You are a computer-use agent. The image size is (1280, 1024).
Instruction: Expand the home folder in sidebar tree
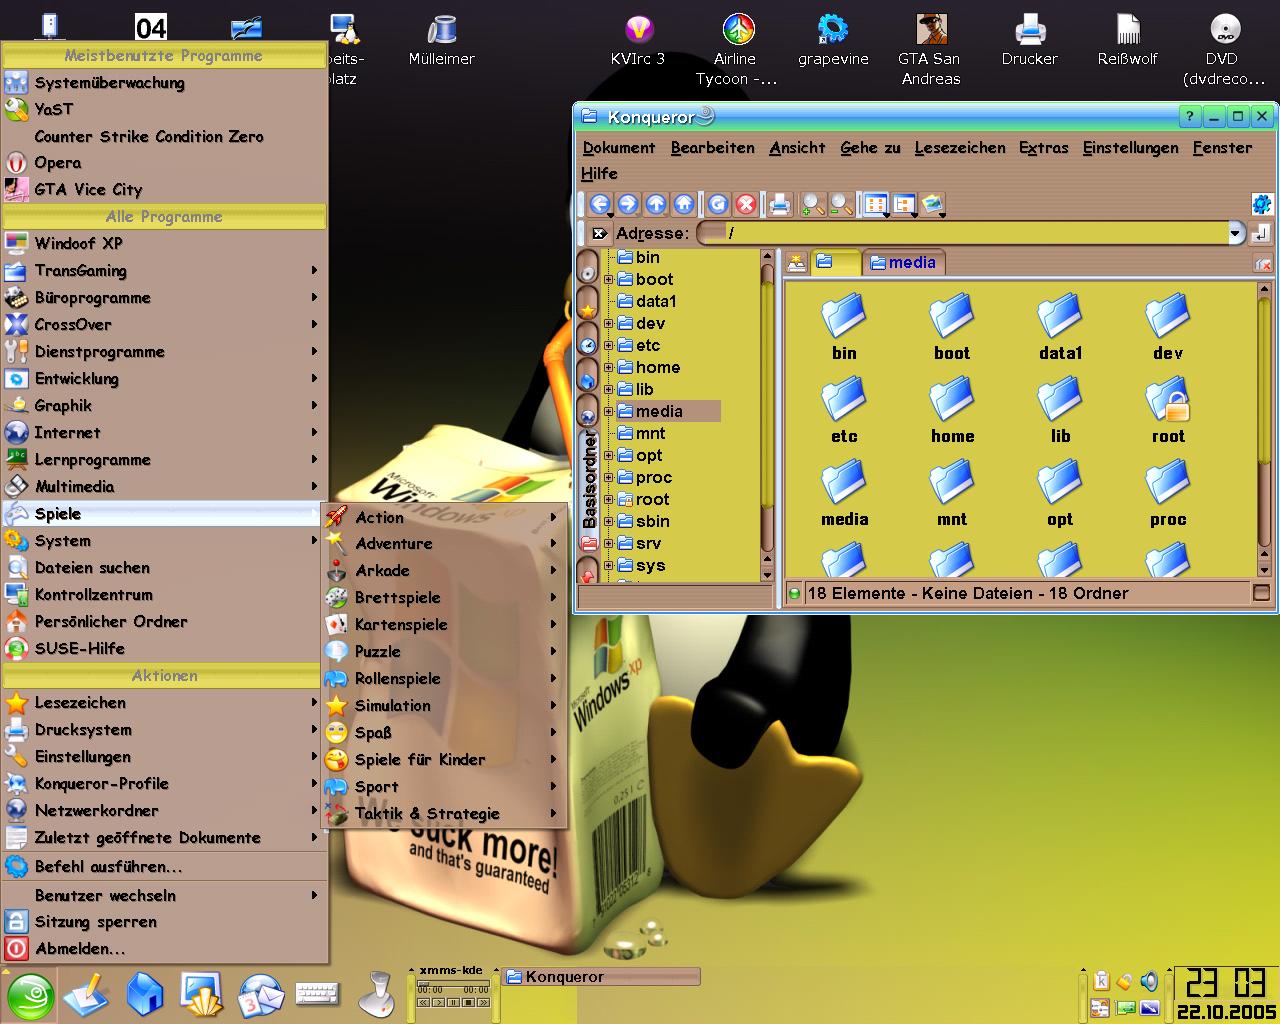pyautogui.click(x=608, y=368)
